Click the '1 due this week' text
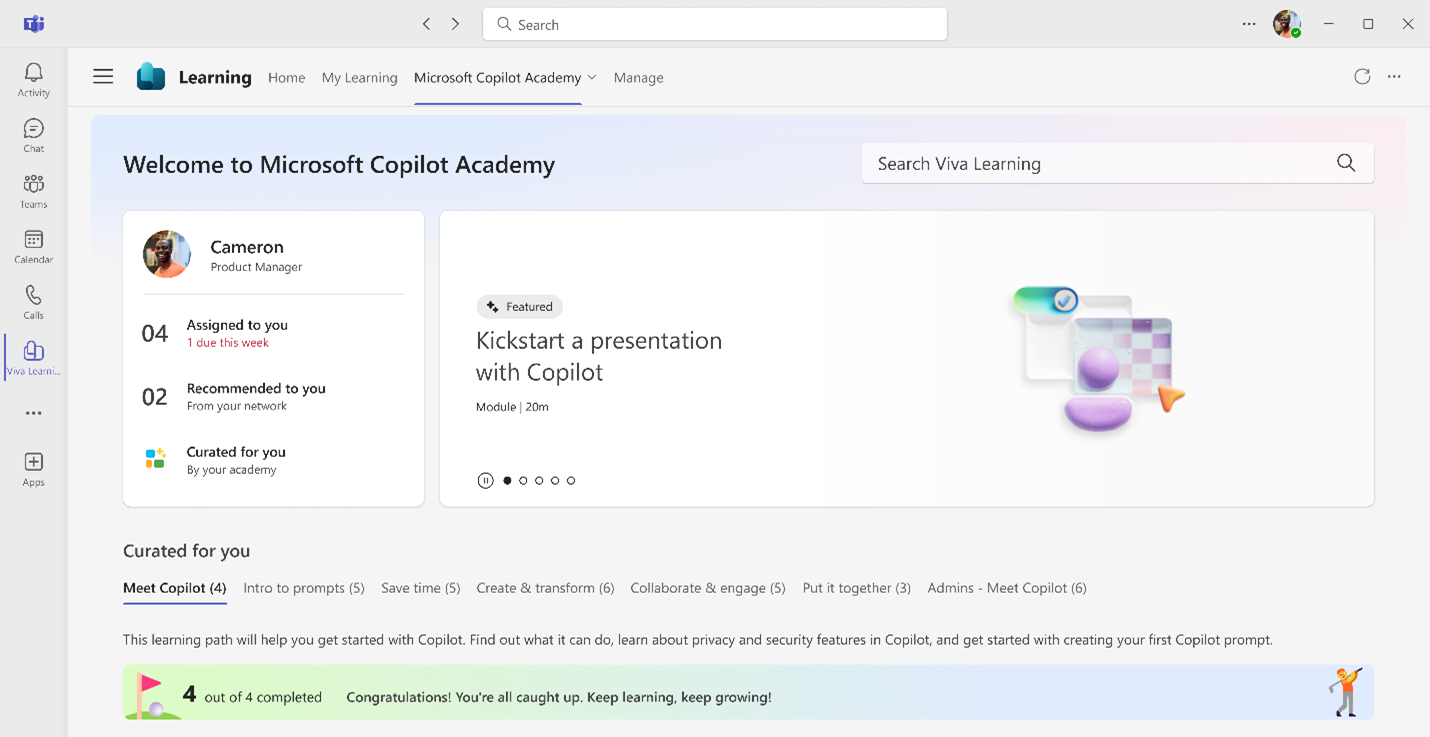 pyautogui.click(x=228, y=343)
